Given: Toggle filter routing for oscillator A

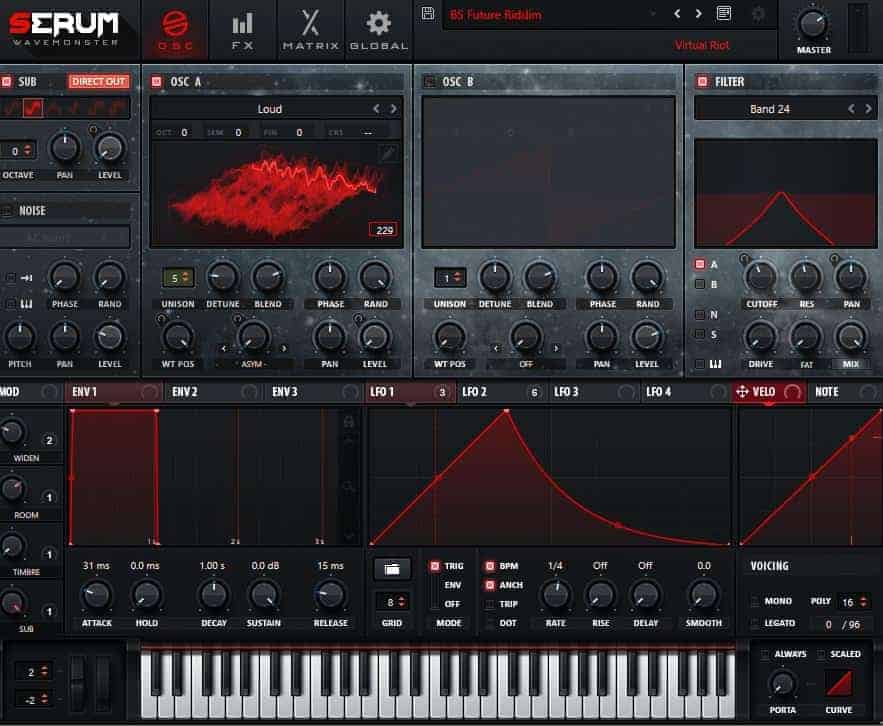Looking at the screenshot, I should click(x=700, y=264).
